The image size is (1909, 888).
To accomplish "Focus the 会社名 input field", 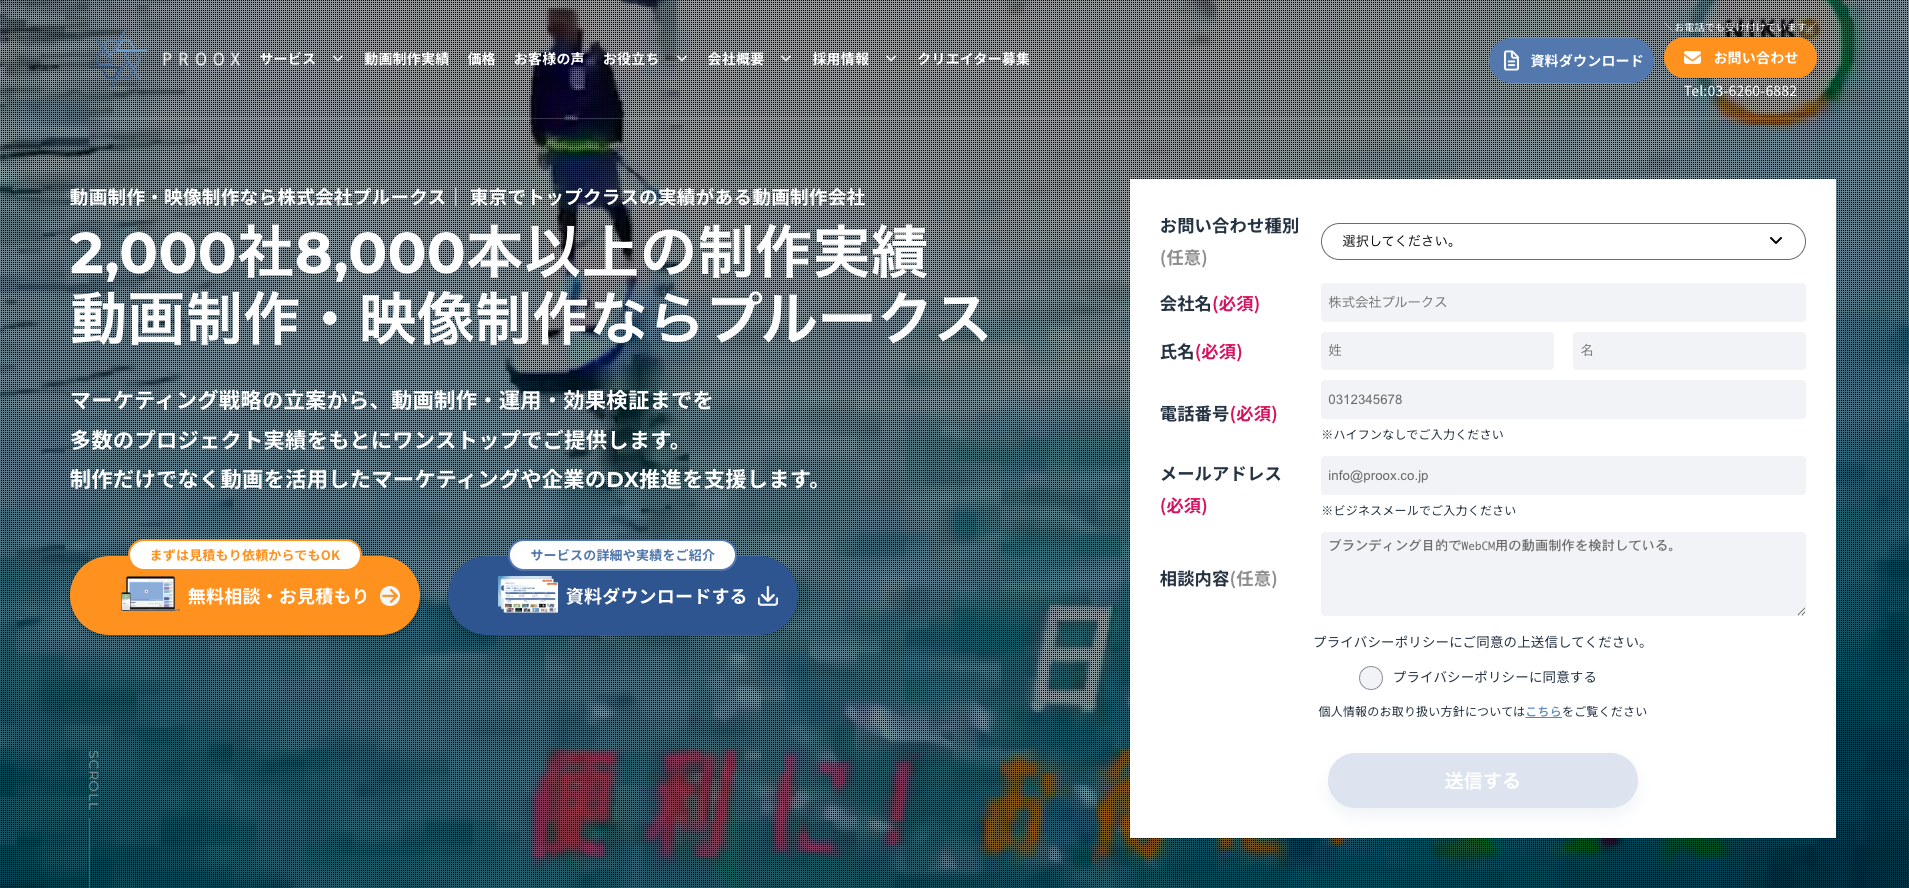I will 1563,302.
